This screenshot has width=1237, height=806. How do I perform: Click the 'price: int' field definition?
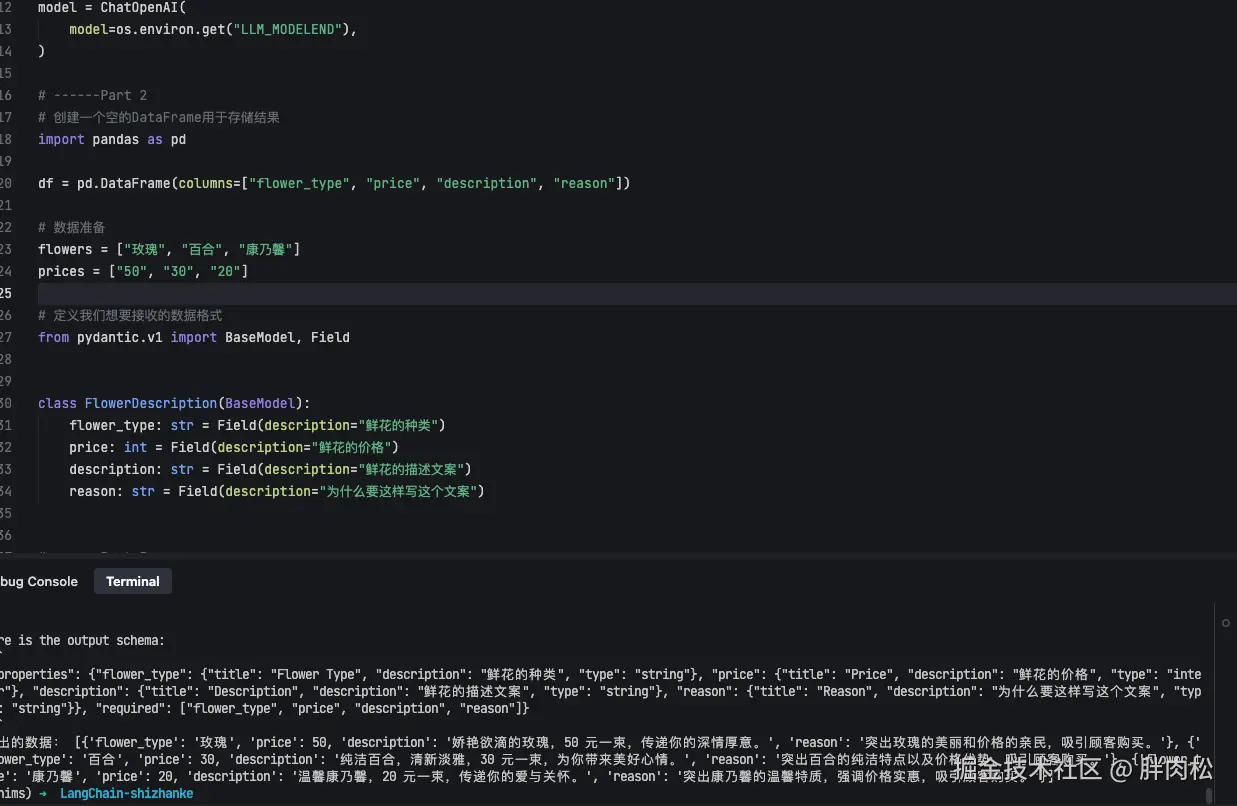pos(108,447)
